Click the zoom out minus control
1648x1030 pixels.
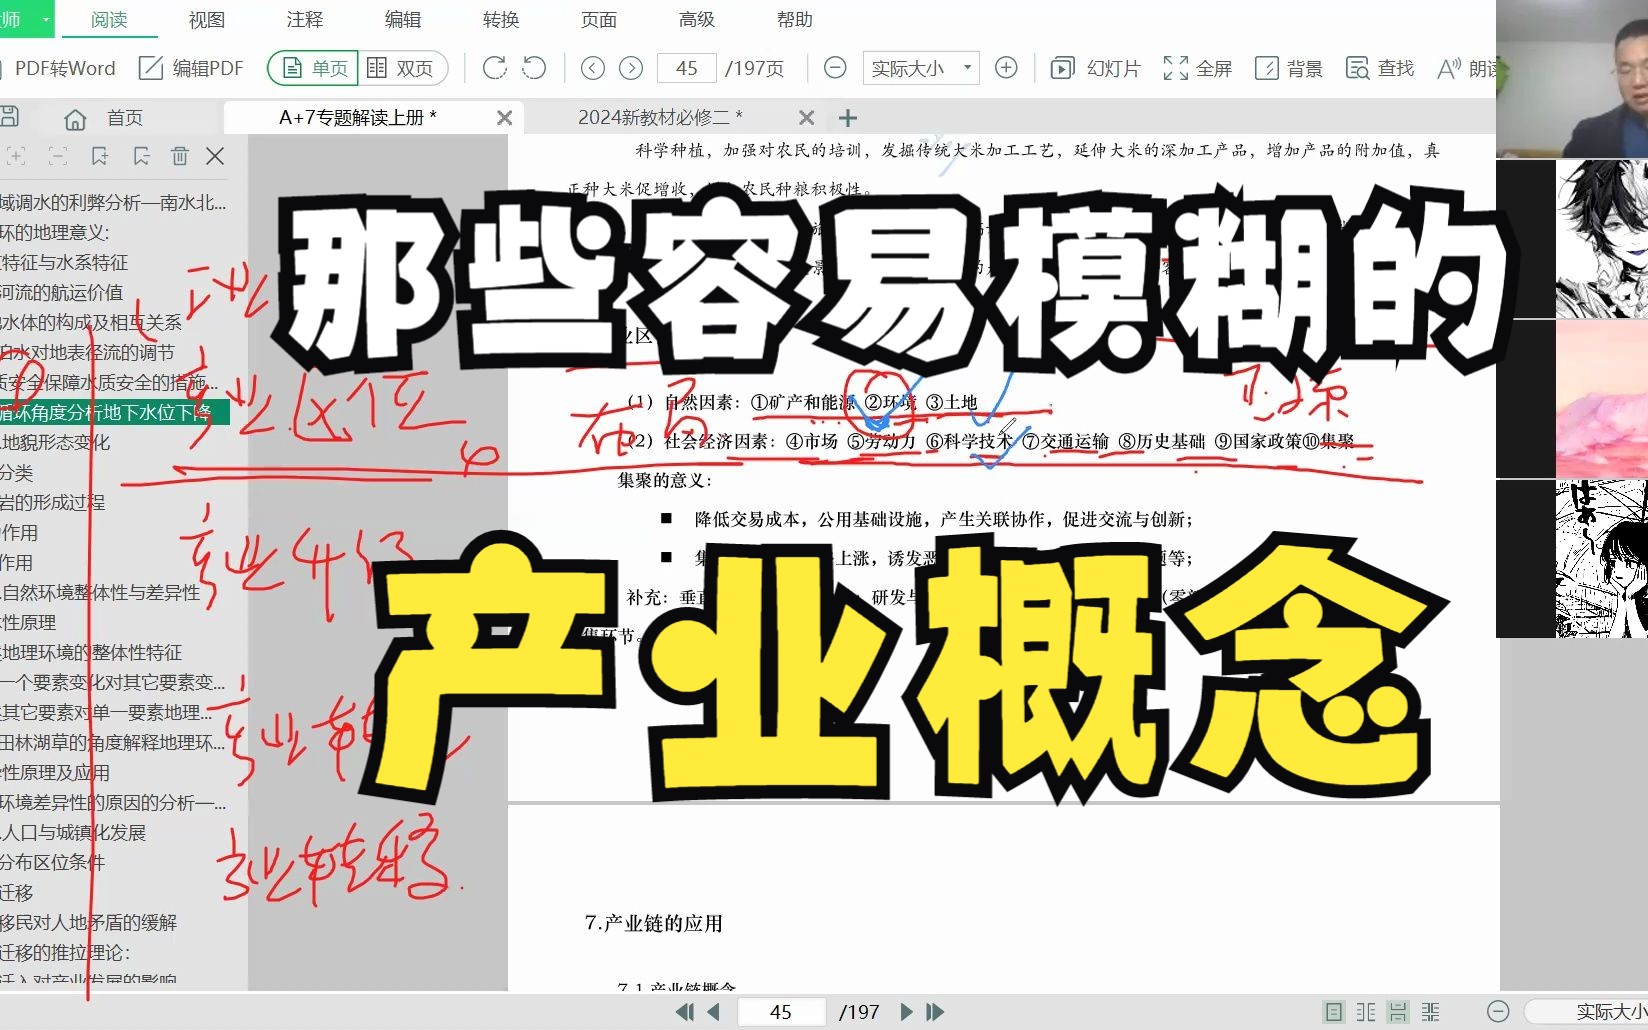[835, 68]
